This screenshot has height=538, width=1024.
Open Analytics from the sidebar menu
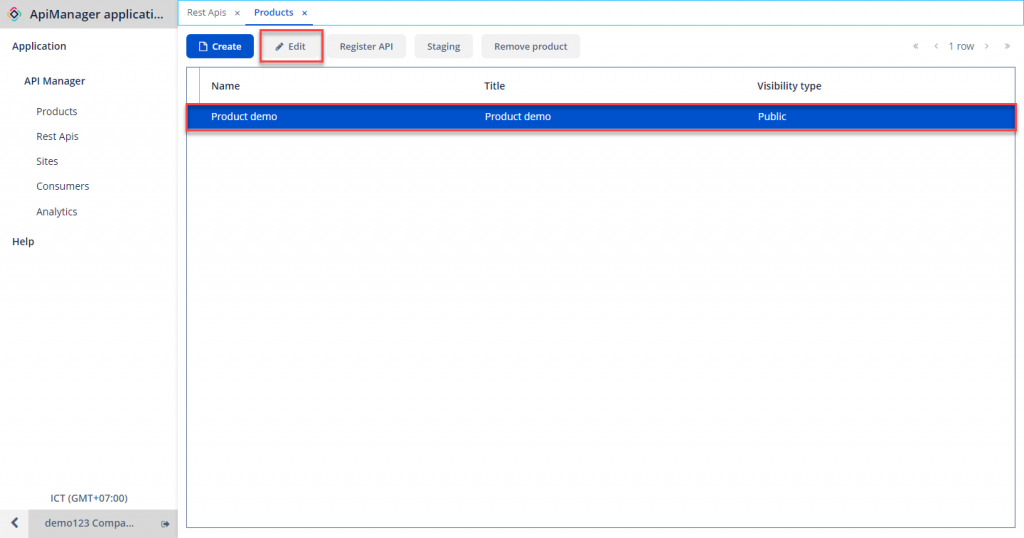(57, 211)
